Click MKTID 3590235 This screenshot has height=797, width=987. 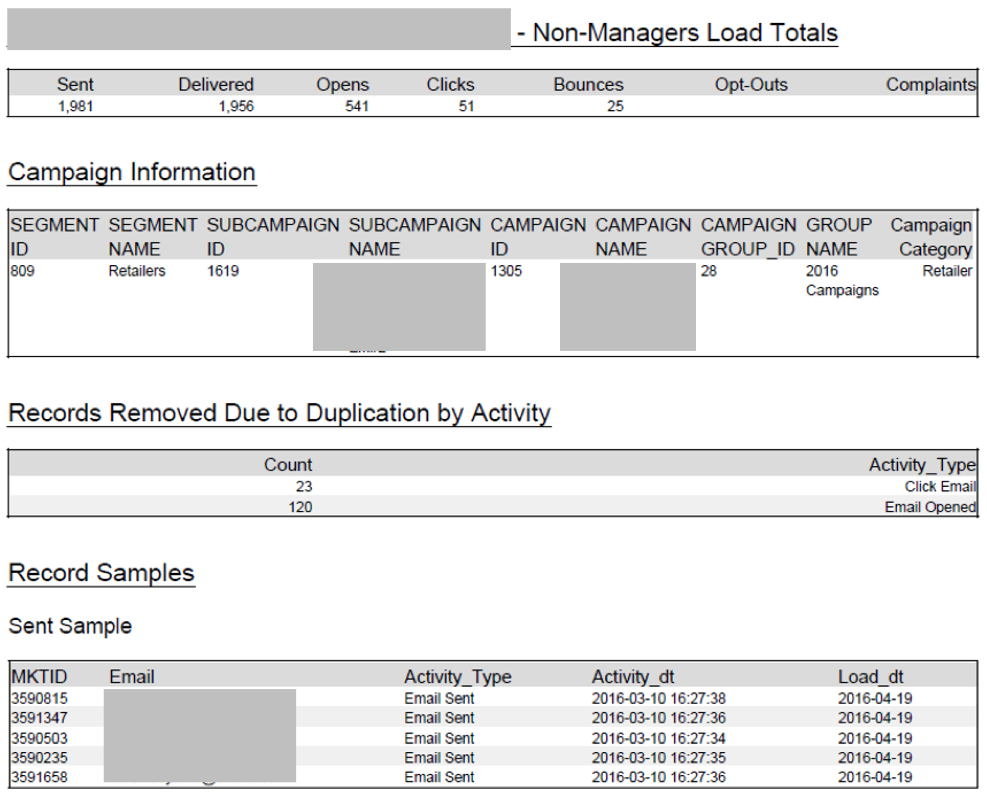[x=39, y=758]
